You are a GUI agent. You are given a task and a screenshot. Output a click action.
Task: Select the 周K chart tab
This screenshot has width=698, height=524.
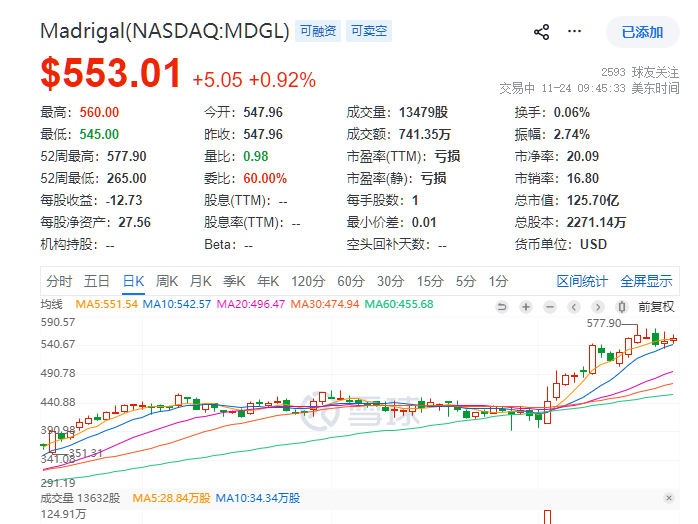pos(167,281)
